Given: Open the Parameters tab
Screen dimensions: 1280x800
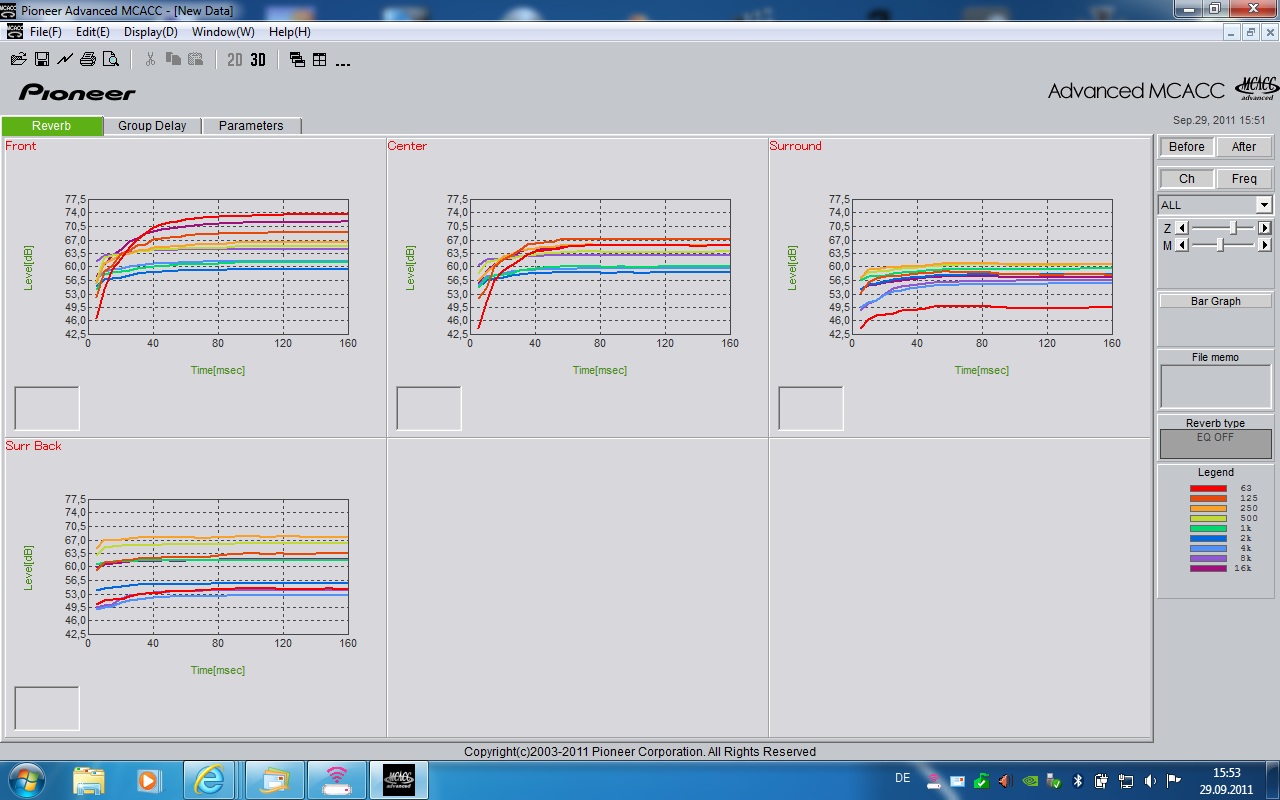Looking at the screenshot, I should click(x=251, y=126).
